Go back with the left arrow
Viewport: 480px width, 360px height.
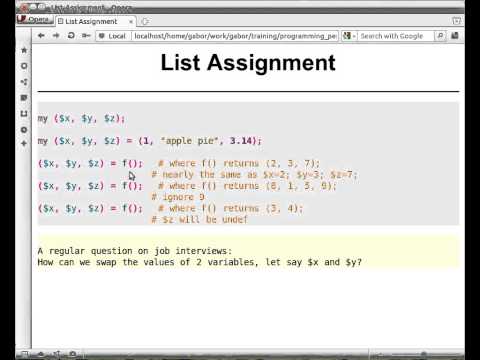tap(41, 35)
